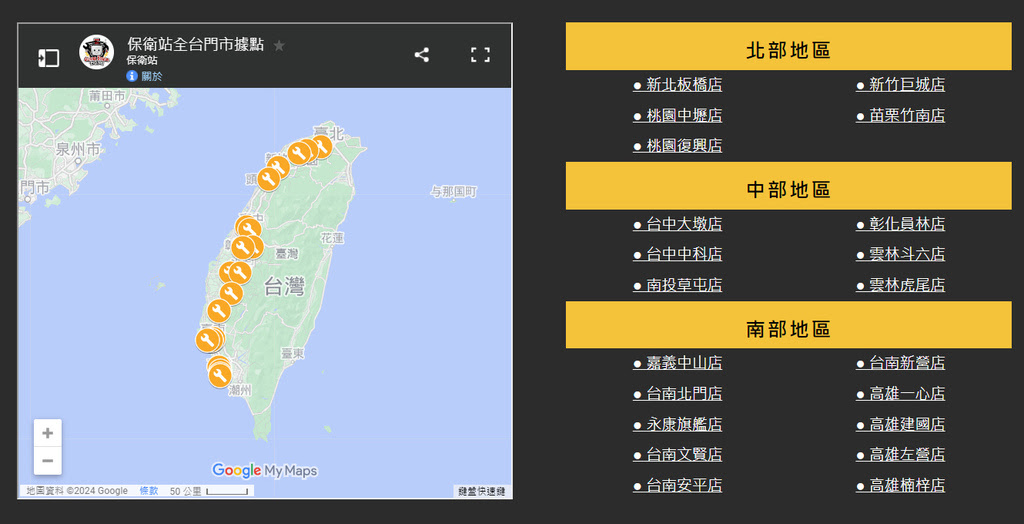The width and height of the screenshot is (1024, 524).
Task: View the map in fullscreen
Action: [x=480, y=55]
